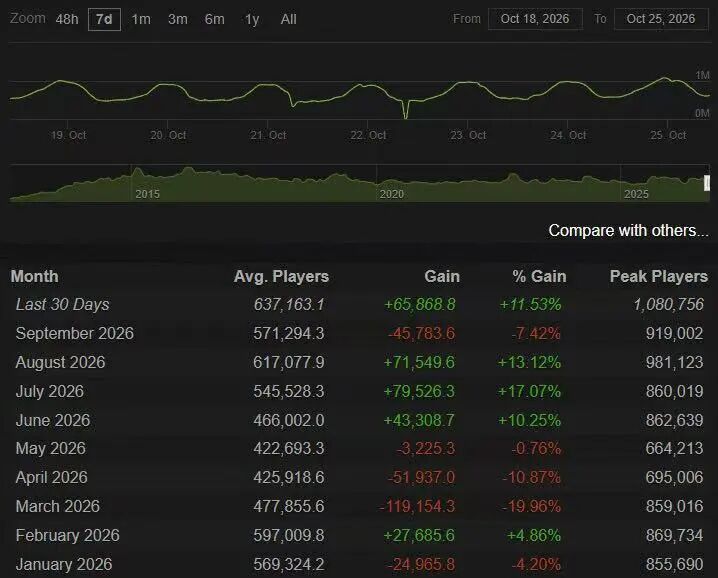Grab the navigator right range handle

point(707,183)
